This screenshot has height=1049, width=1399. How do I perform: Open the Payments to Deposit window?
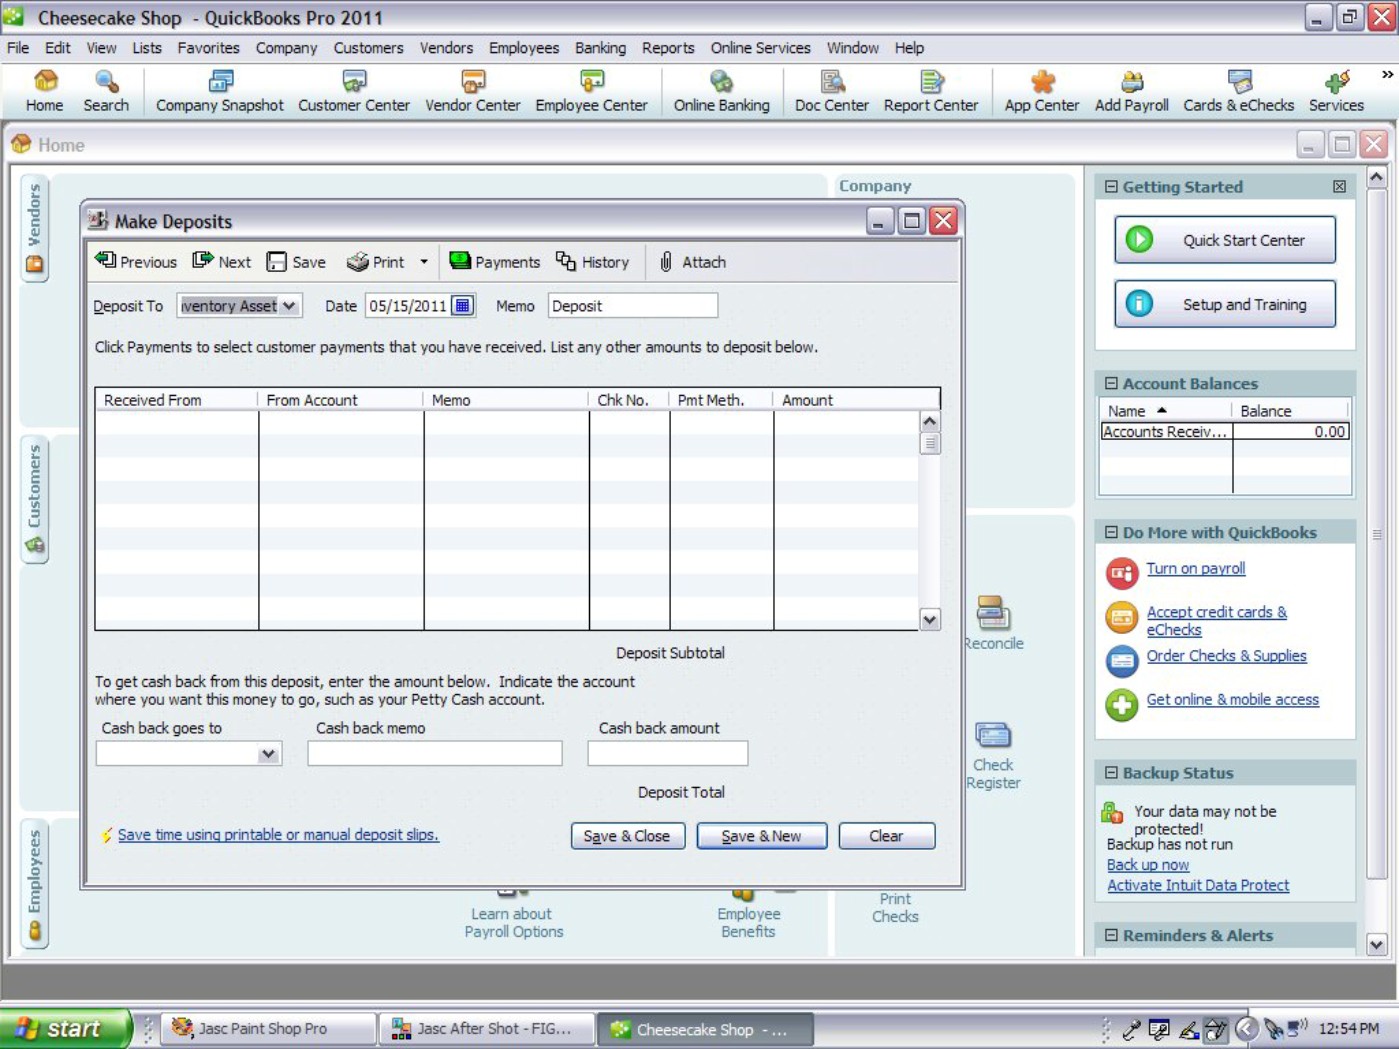(494, 262)
